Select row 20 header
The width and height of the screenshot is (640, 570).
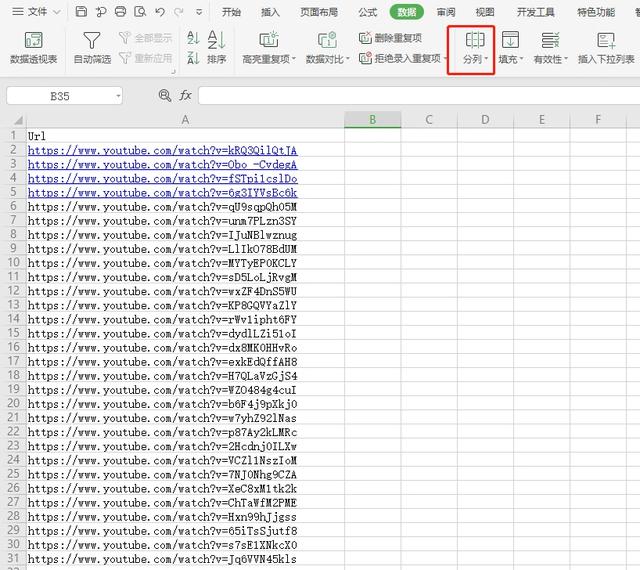pyautogui.click(x=13, y=403)
